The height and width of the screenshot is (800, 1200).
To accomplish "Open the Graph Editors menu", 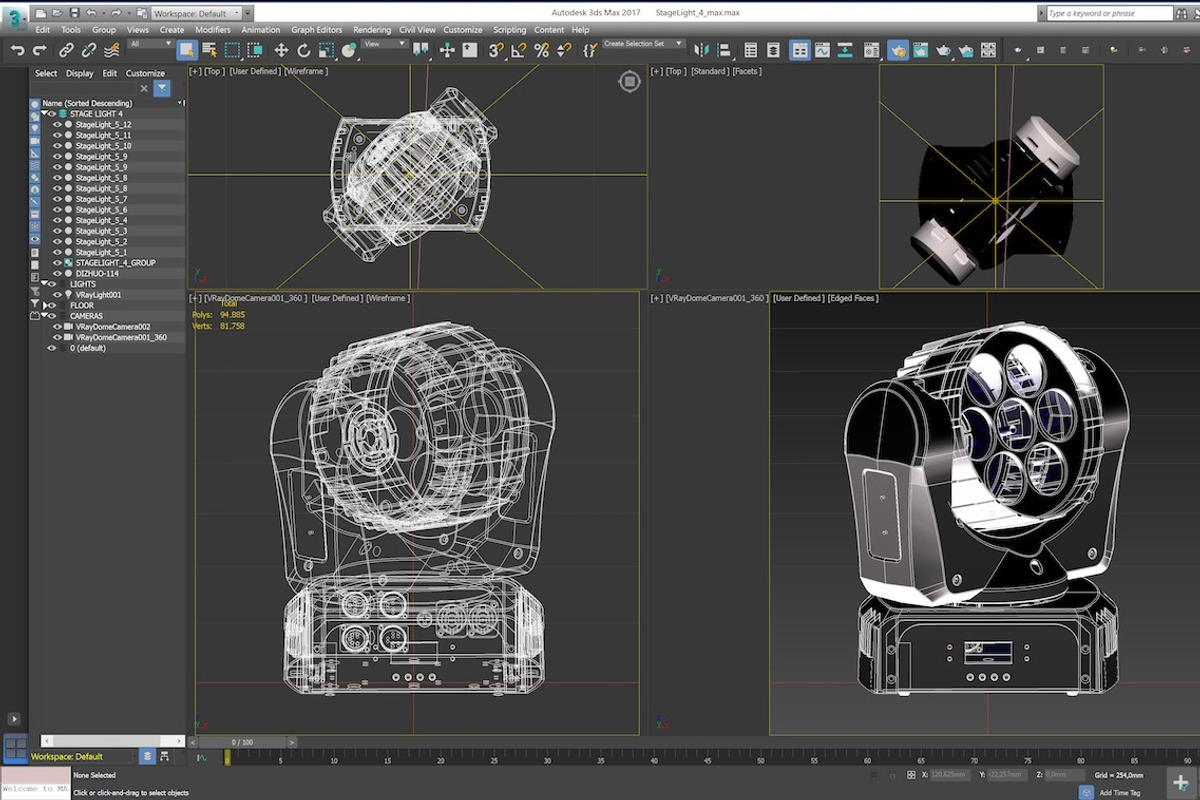I will tap(316, 30).
